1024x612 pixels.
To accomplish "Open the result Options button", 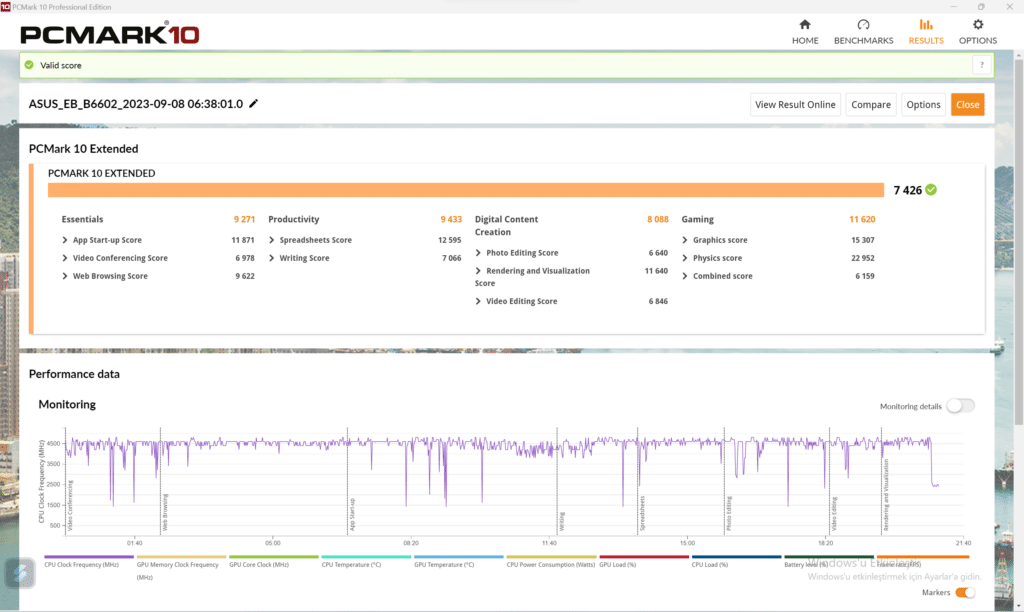I will (x=923, y=105).
